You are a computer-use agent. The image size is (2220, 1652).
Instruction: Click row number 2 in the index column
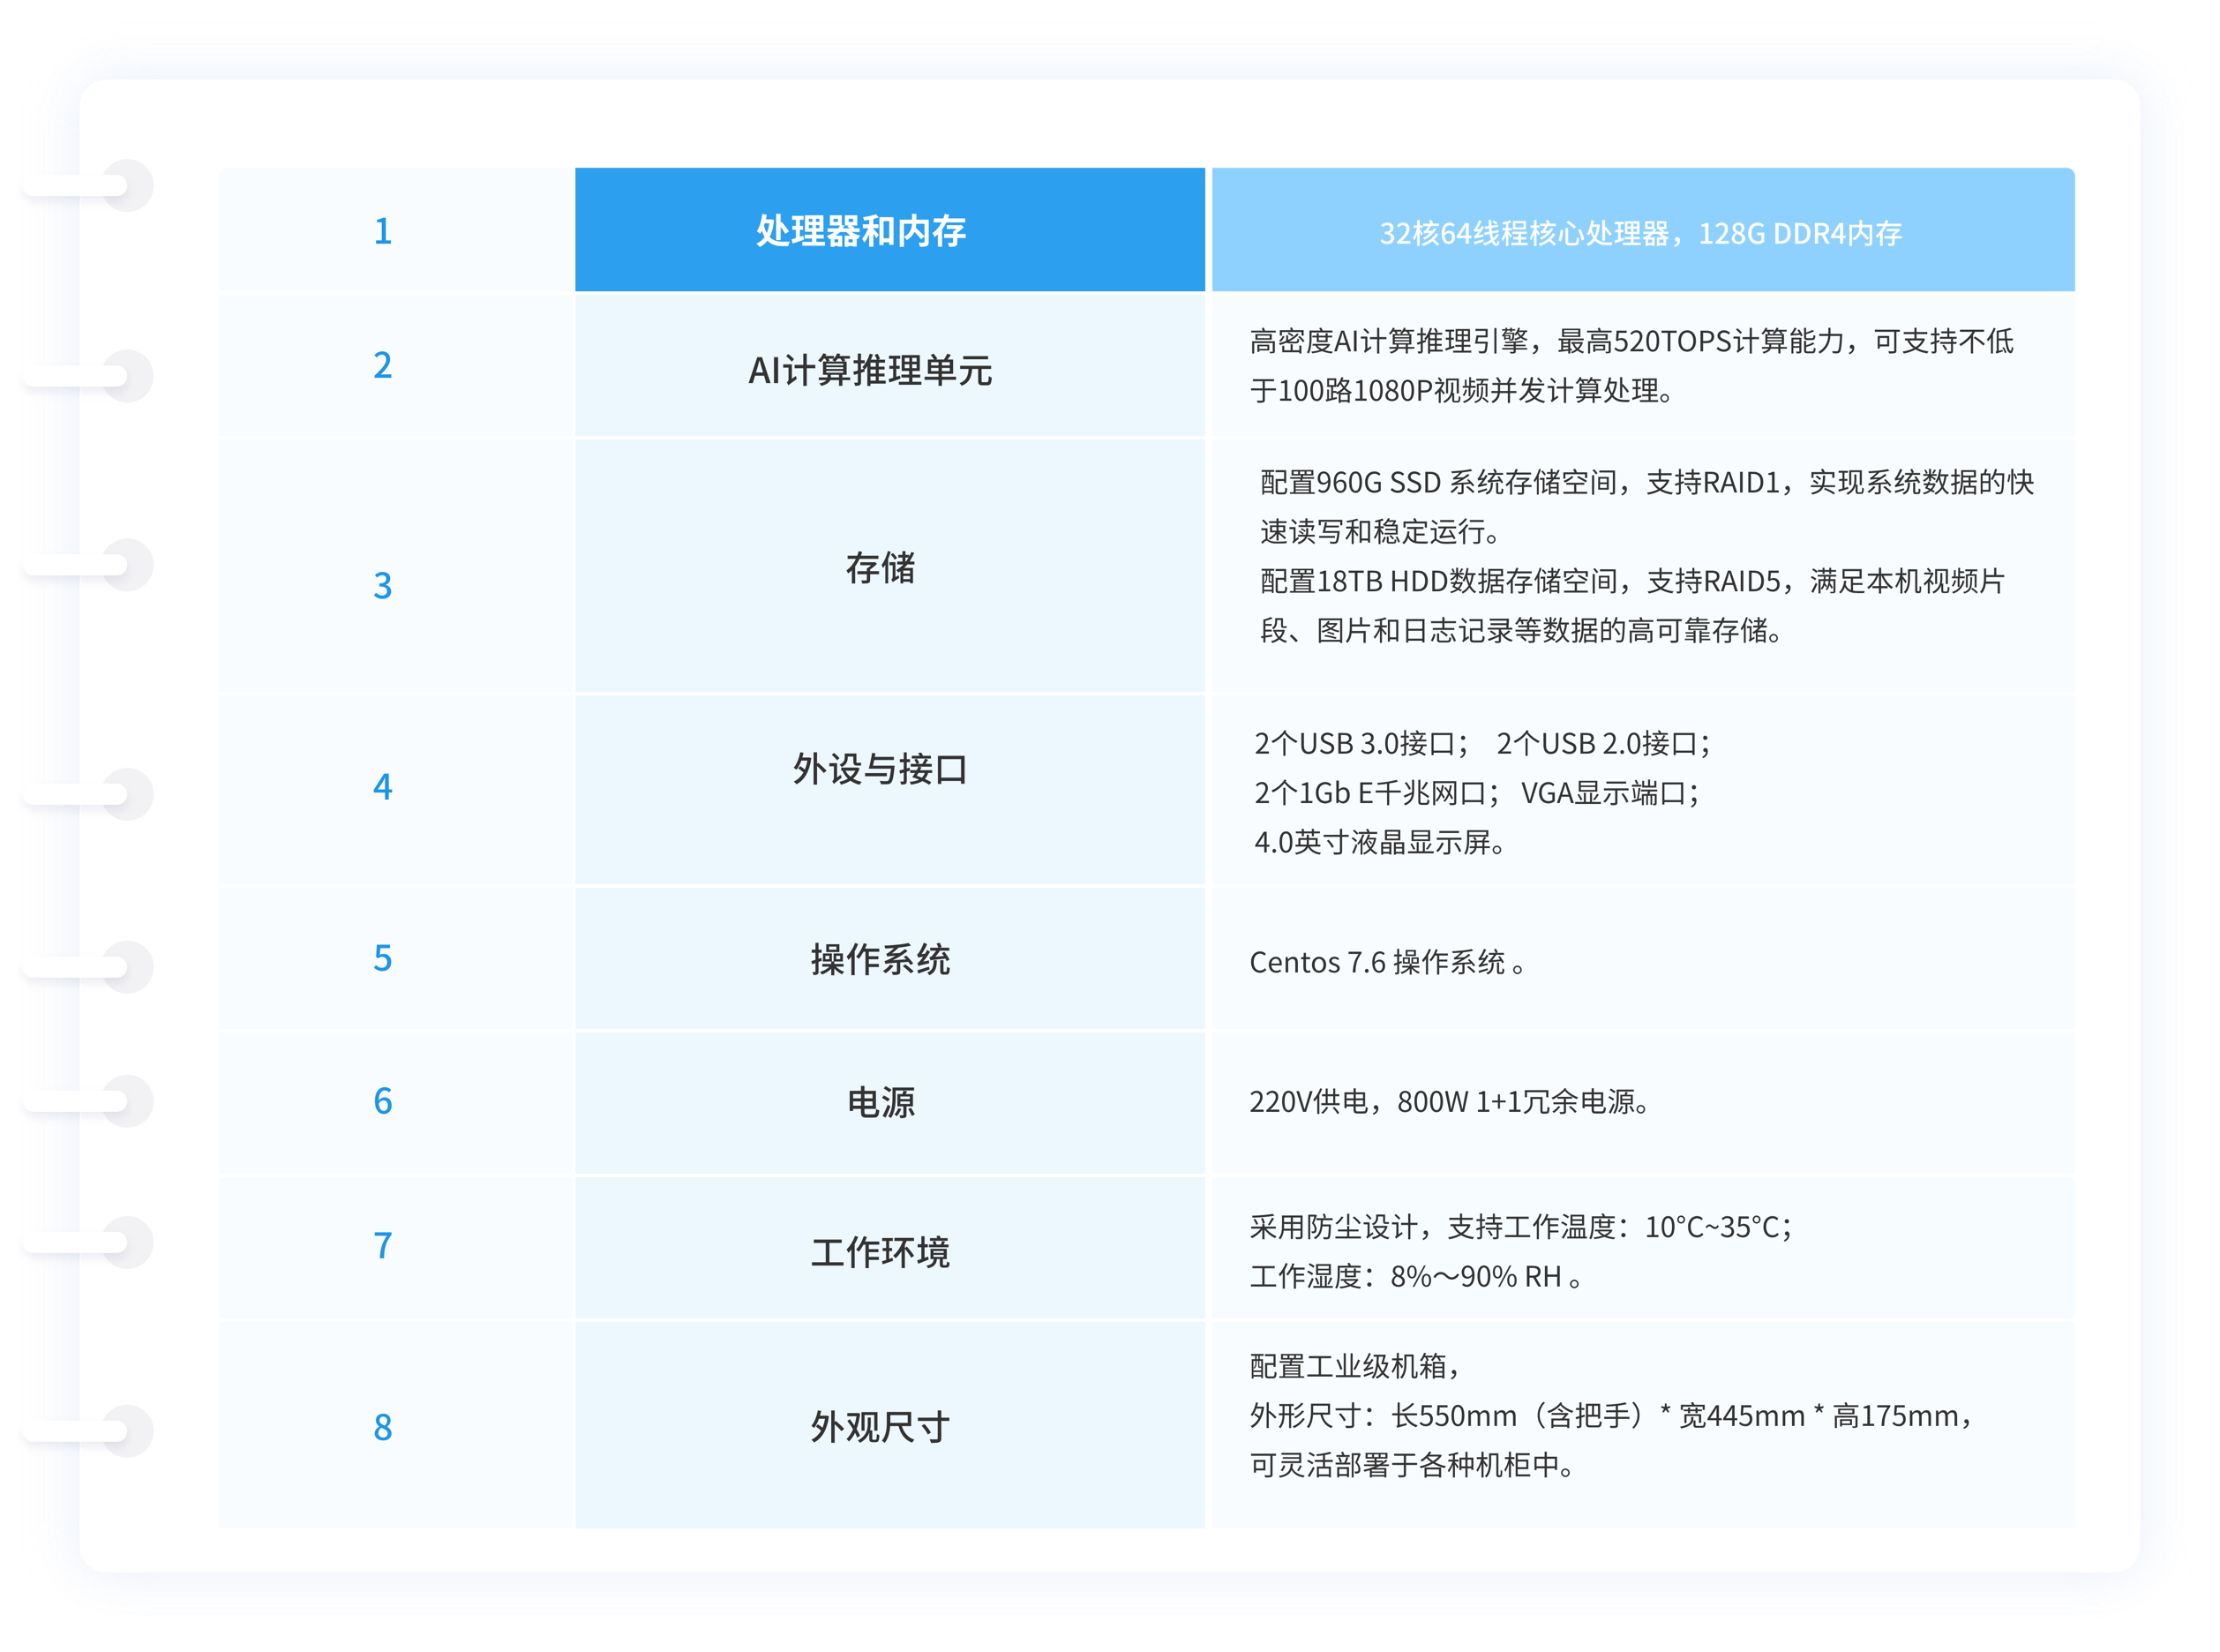383,366
